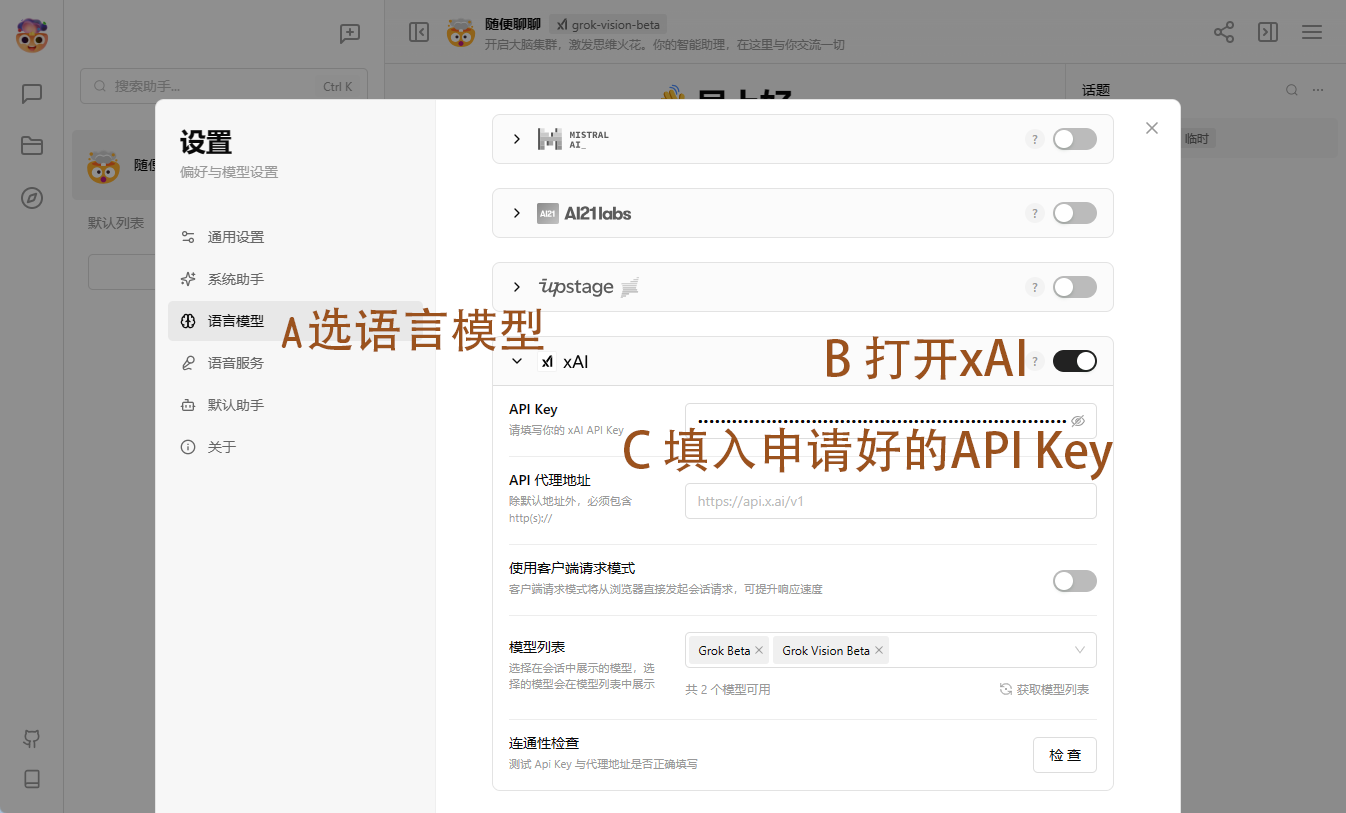Click the new assistant chat icon
This screenshot has height=813, width=1346.
[x=350, y=33]
